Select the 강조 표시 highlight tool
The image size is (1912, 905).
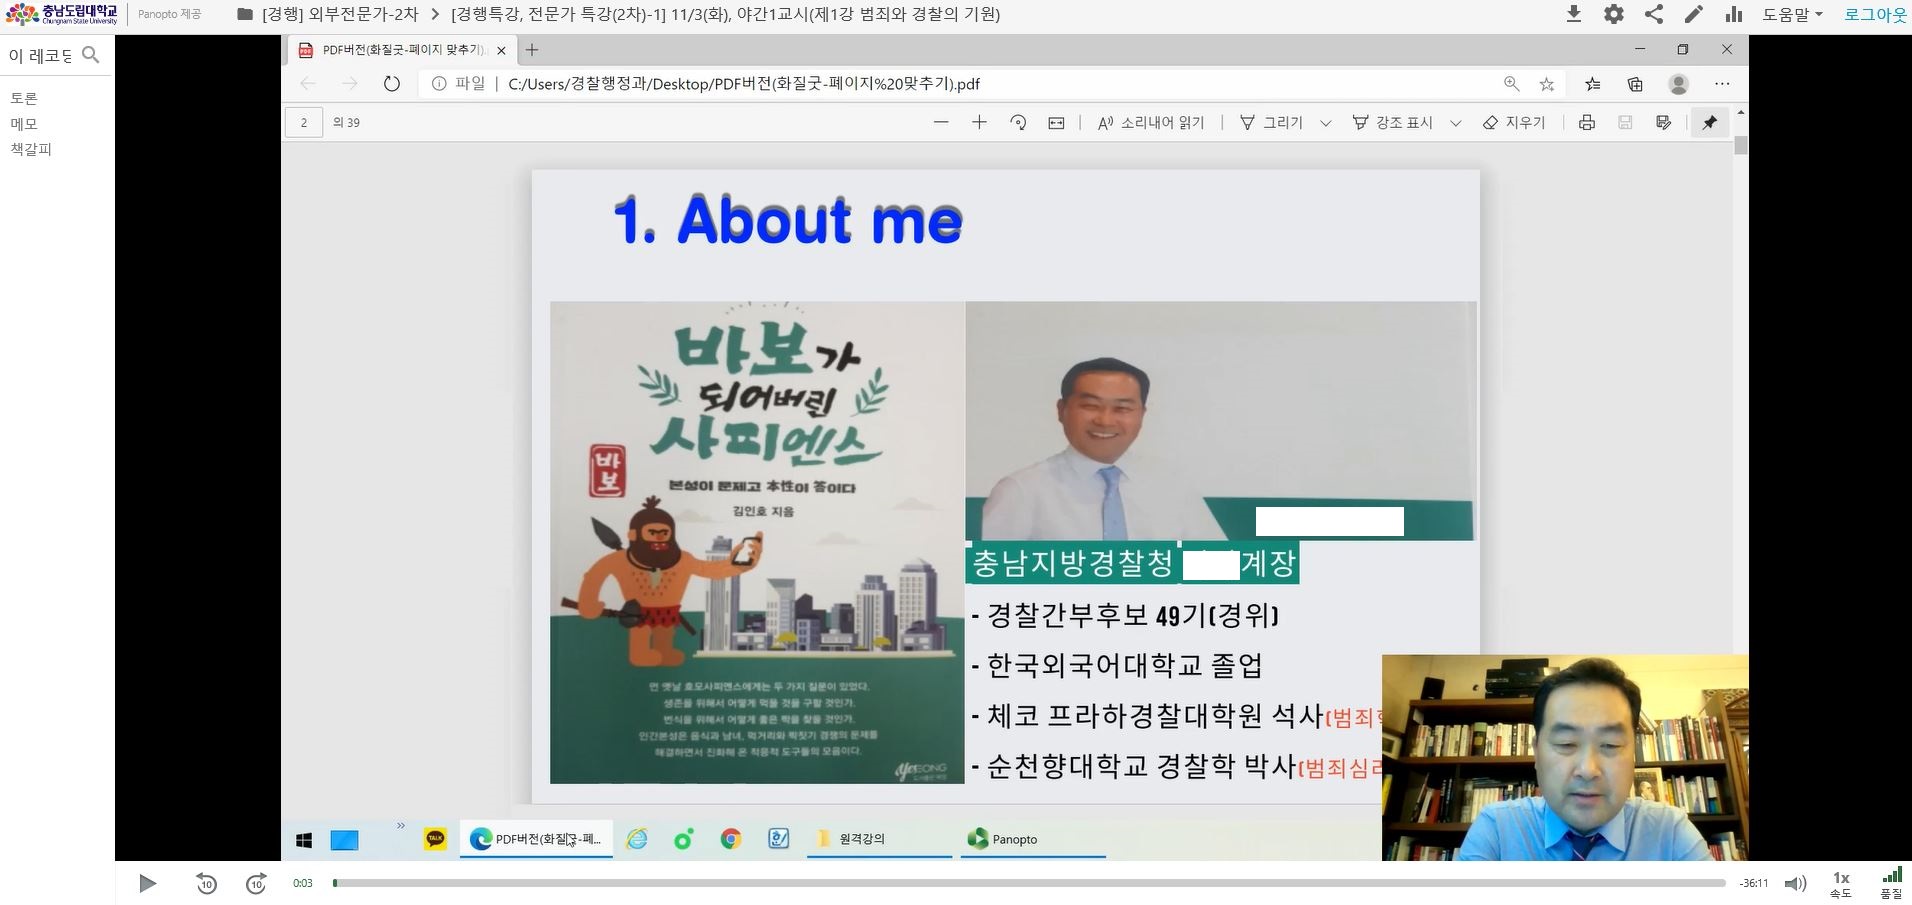click(1392, 122)
